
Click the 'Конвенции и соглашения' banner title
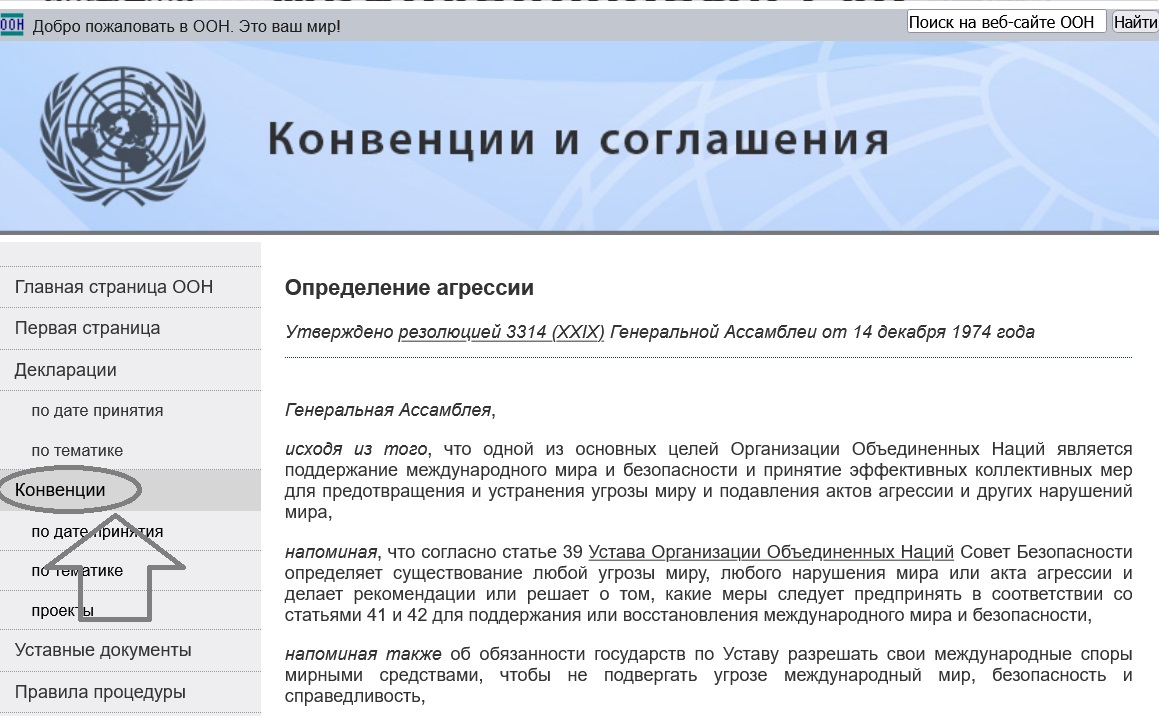coord(578,139)
